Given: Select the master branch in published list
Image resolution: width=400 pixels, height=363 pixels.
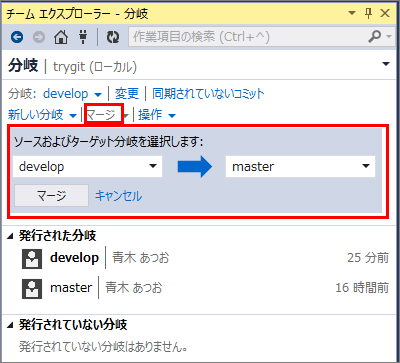Looking at the screenshot, I should pos(71,287).
